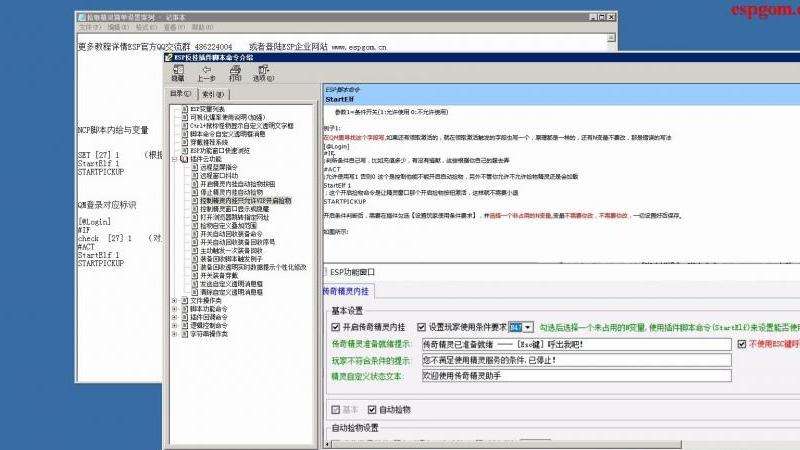Click the Back (上一步) arrow icon
The height and width of the screenshot is (450, 800).
click(x=206, y=73)
